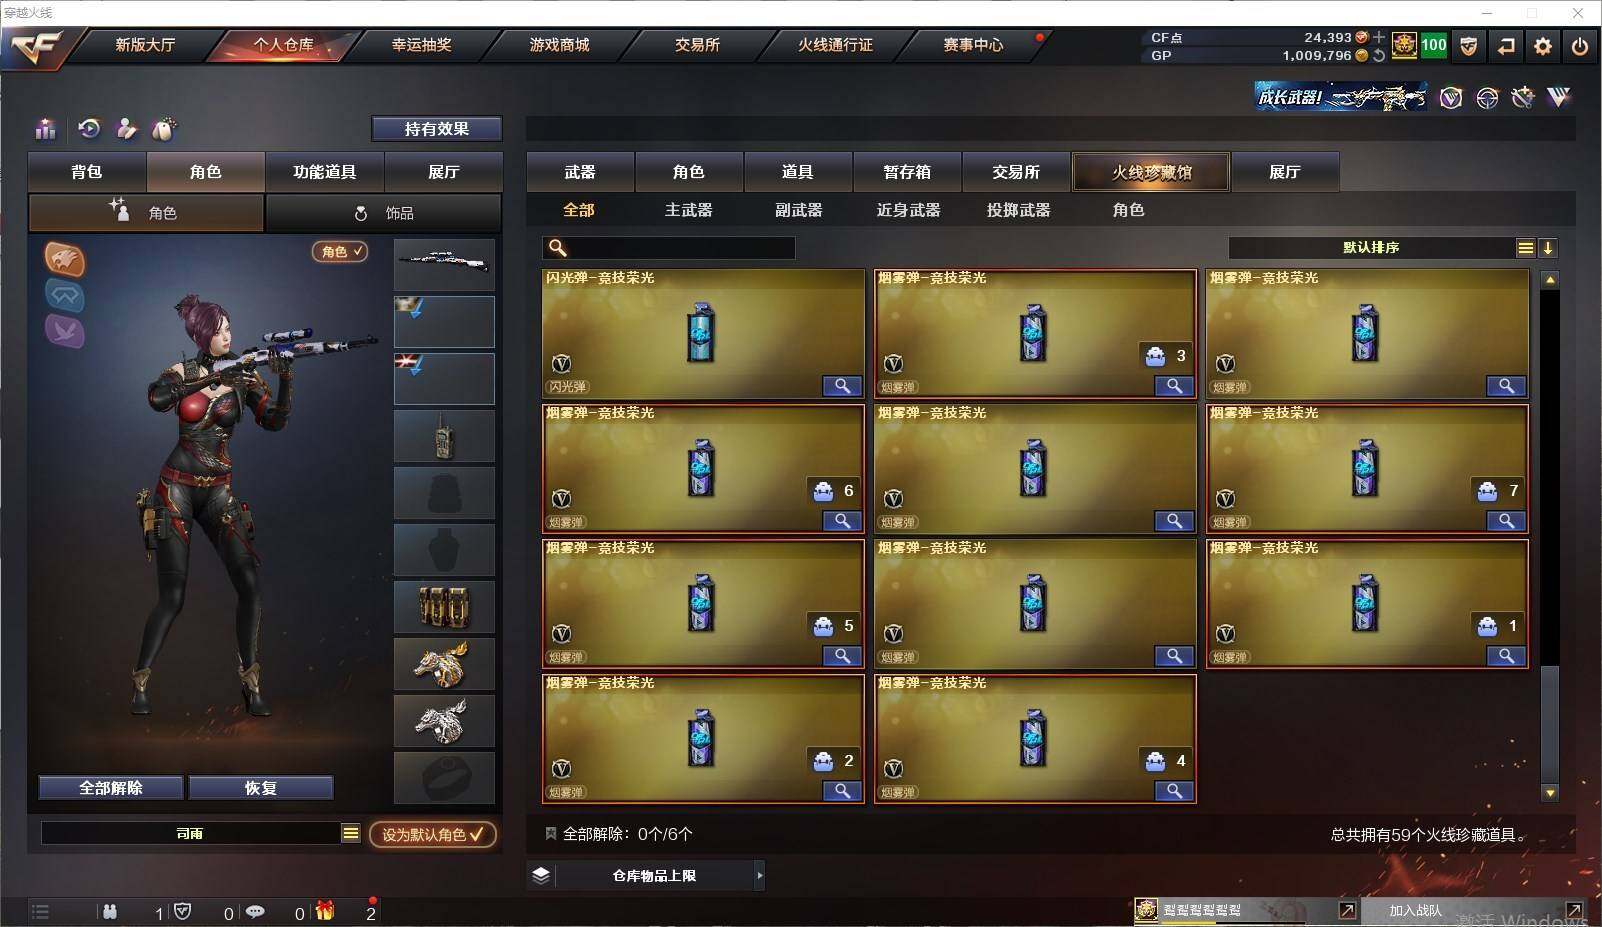Click the refresh history icon above 背包

tap(89, 128)
